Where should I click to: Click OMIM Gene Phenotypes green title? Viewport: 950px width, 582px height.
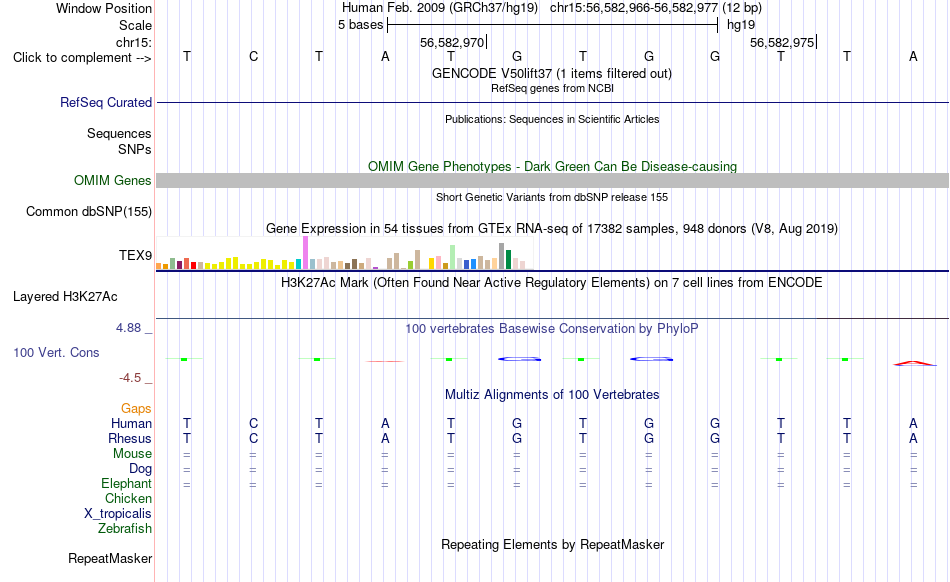click(x=552, y=167)
